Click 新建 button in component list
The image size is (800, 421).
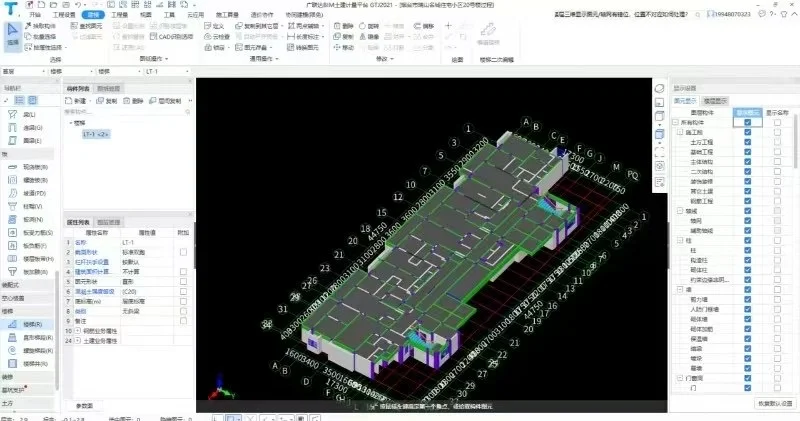tap(77, 101)
